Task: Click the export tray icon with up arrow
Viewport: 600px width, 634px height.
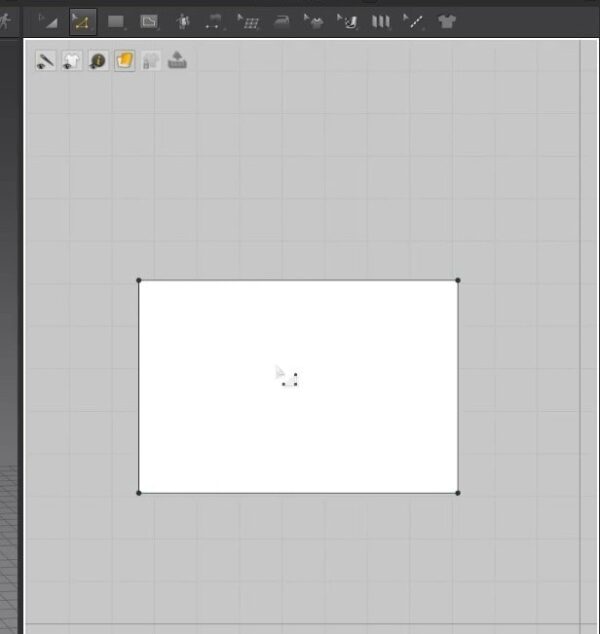Action: [177, 61]
